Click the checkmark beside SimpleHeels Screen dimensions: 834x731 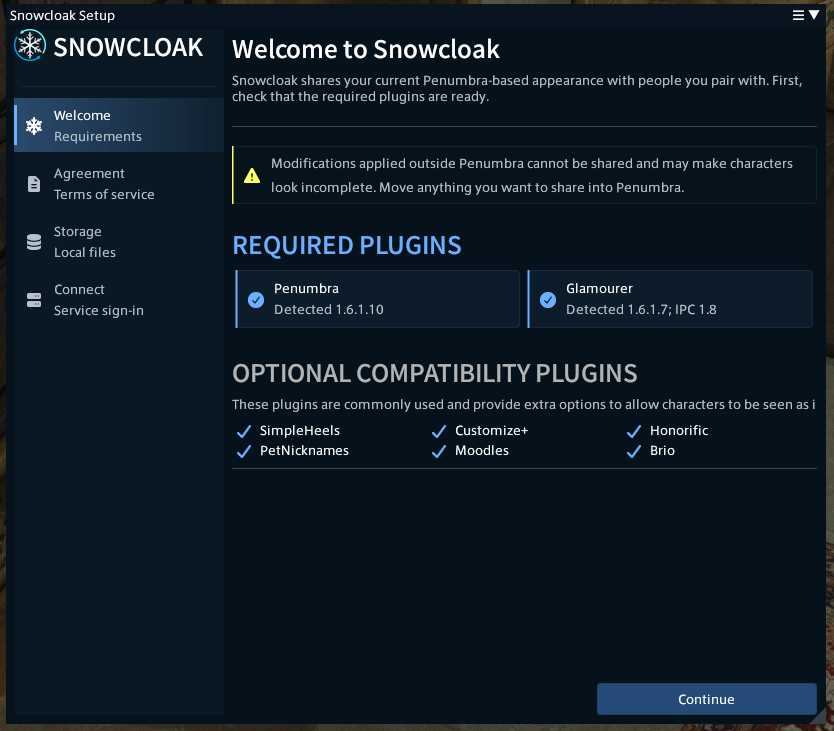[244, 431]
